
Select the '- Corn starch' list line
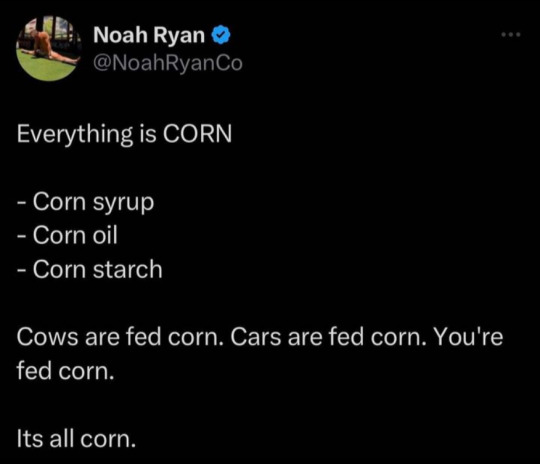90,269
